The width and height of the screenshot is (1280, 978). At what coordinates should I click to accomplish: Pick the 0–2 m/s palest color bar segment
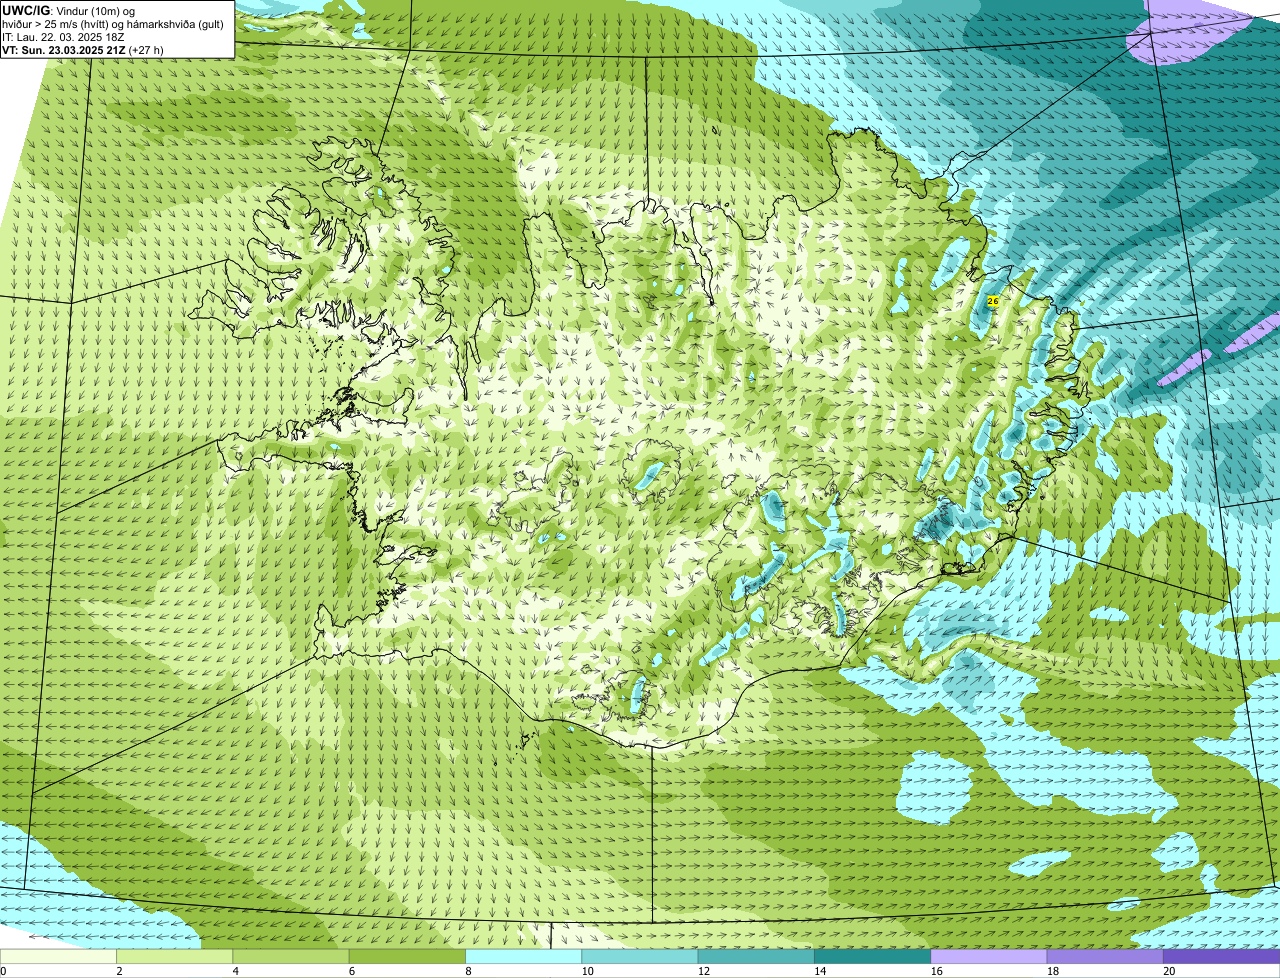(58, 957)
